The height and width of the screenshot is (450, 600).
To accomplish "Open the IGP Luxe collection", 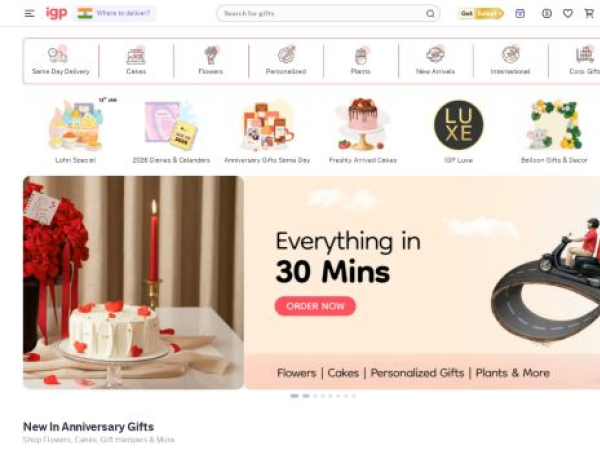I will pos(458,131).
